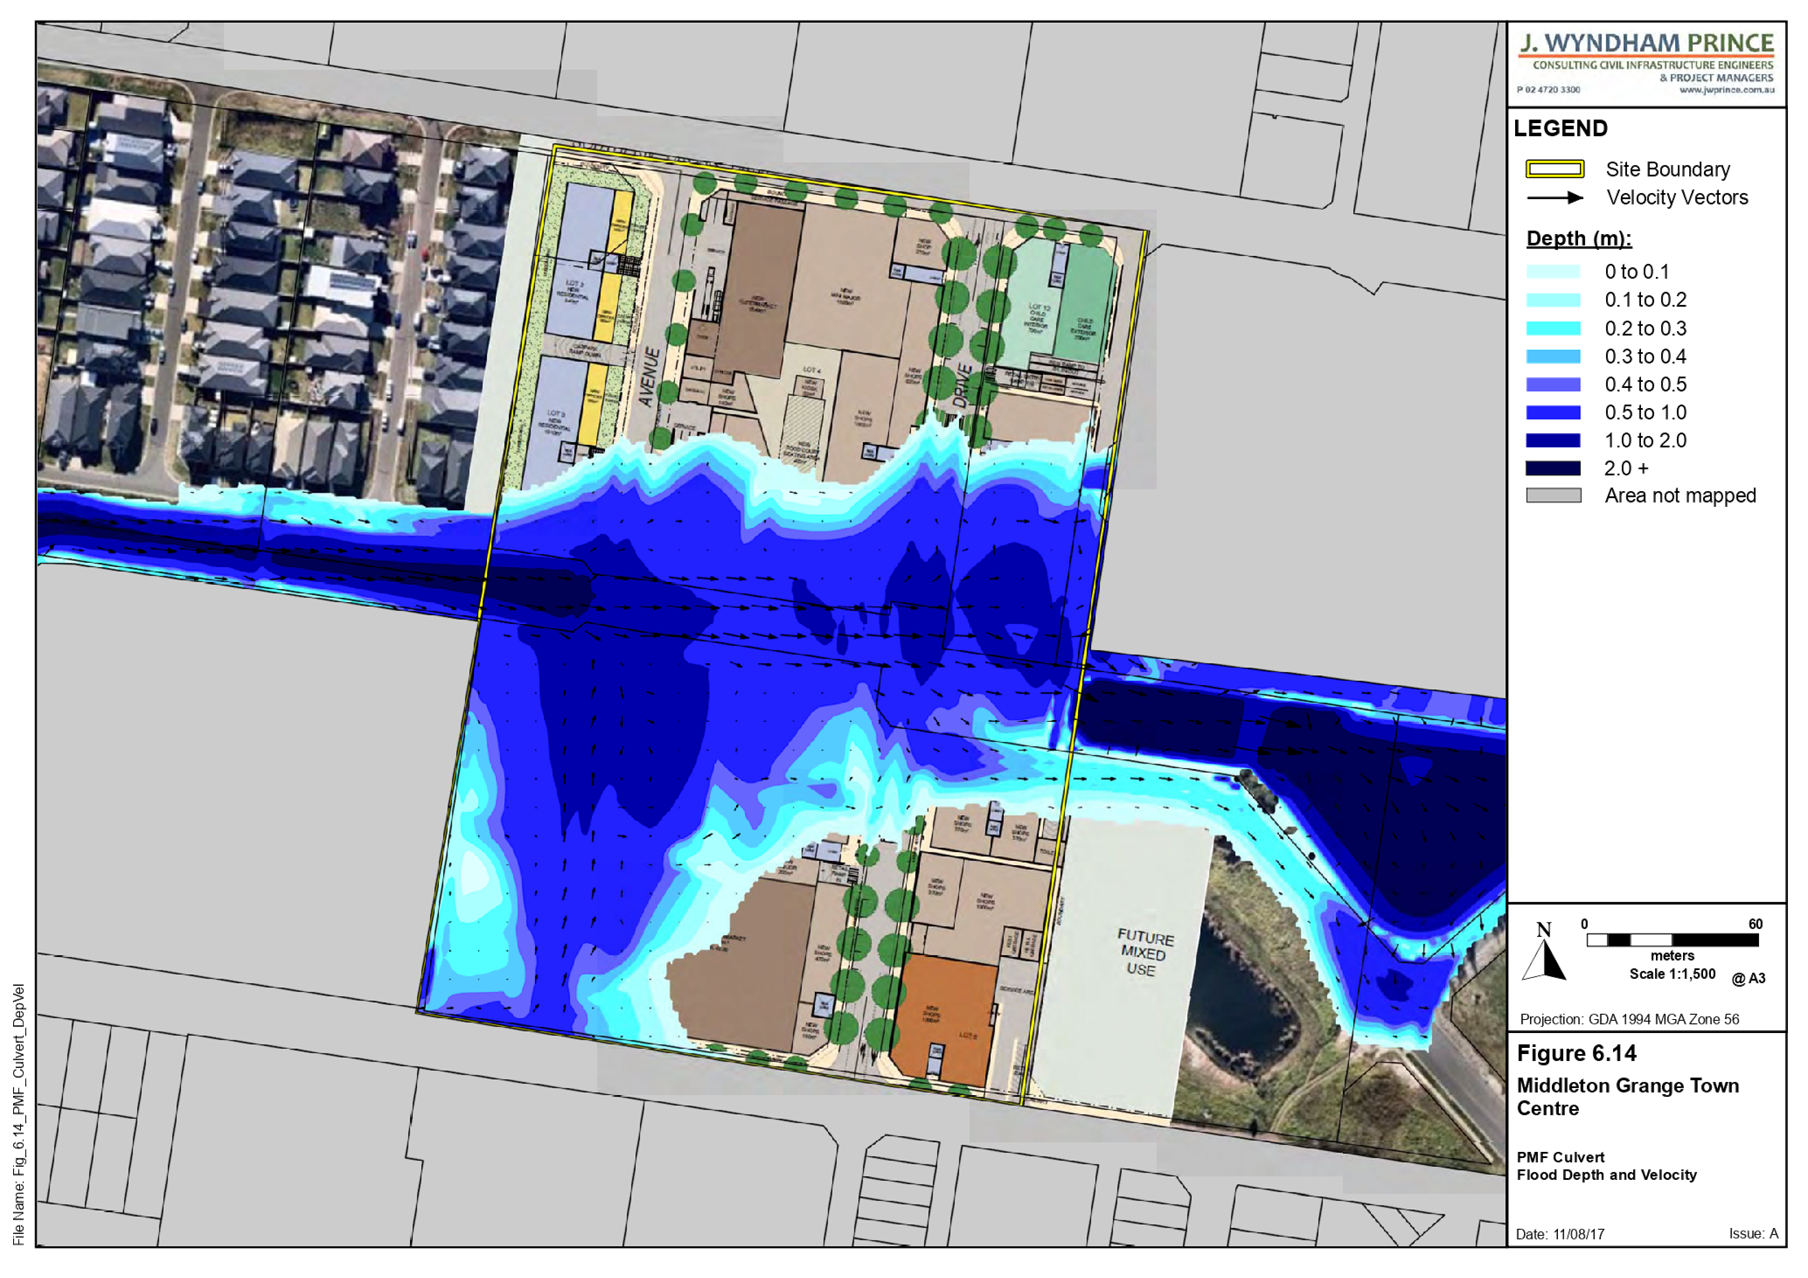Click the 'Flood Depth and Velocity' text
Image resolution: width=1808 pixels, height=1278 pixels.
click(1607, 1175)
